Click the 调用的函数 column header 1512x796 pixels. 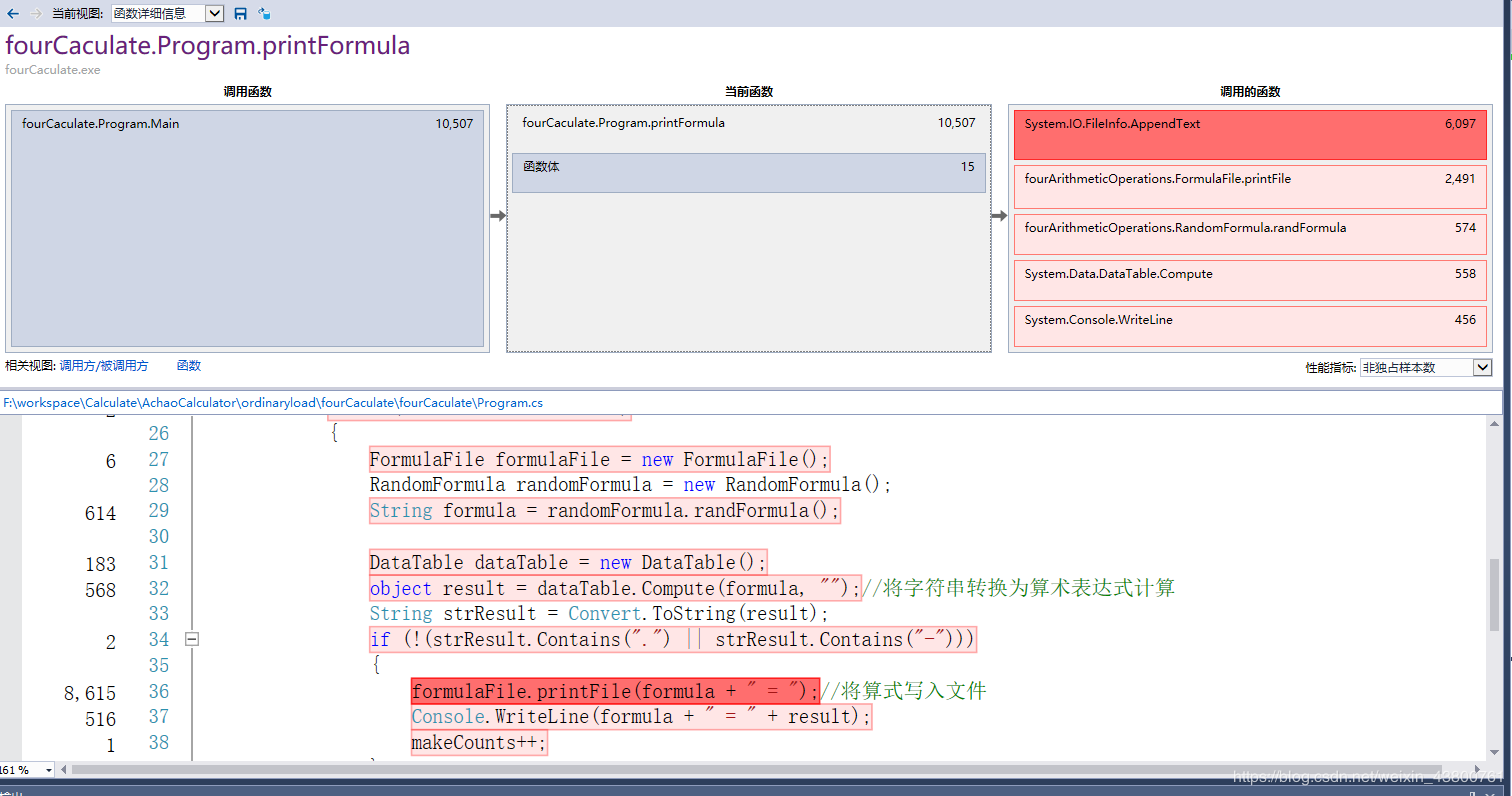tap(1250, 92)
